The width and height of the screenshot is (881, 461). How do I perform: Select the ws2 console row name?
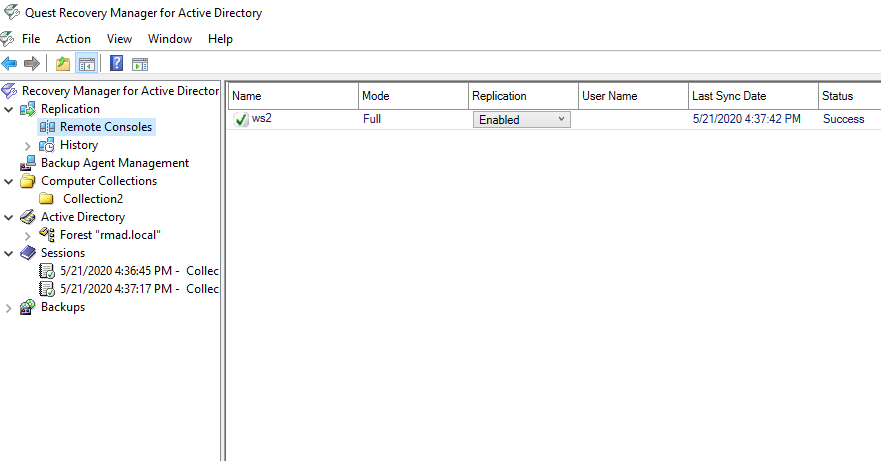261,118
